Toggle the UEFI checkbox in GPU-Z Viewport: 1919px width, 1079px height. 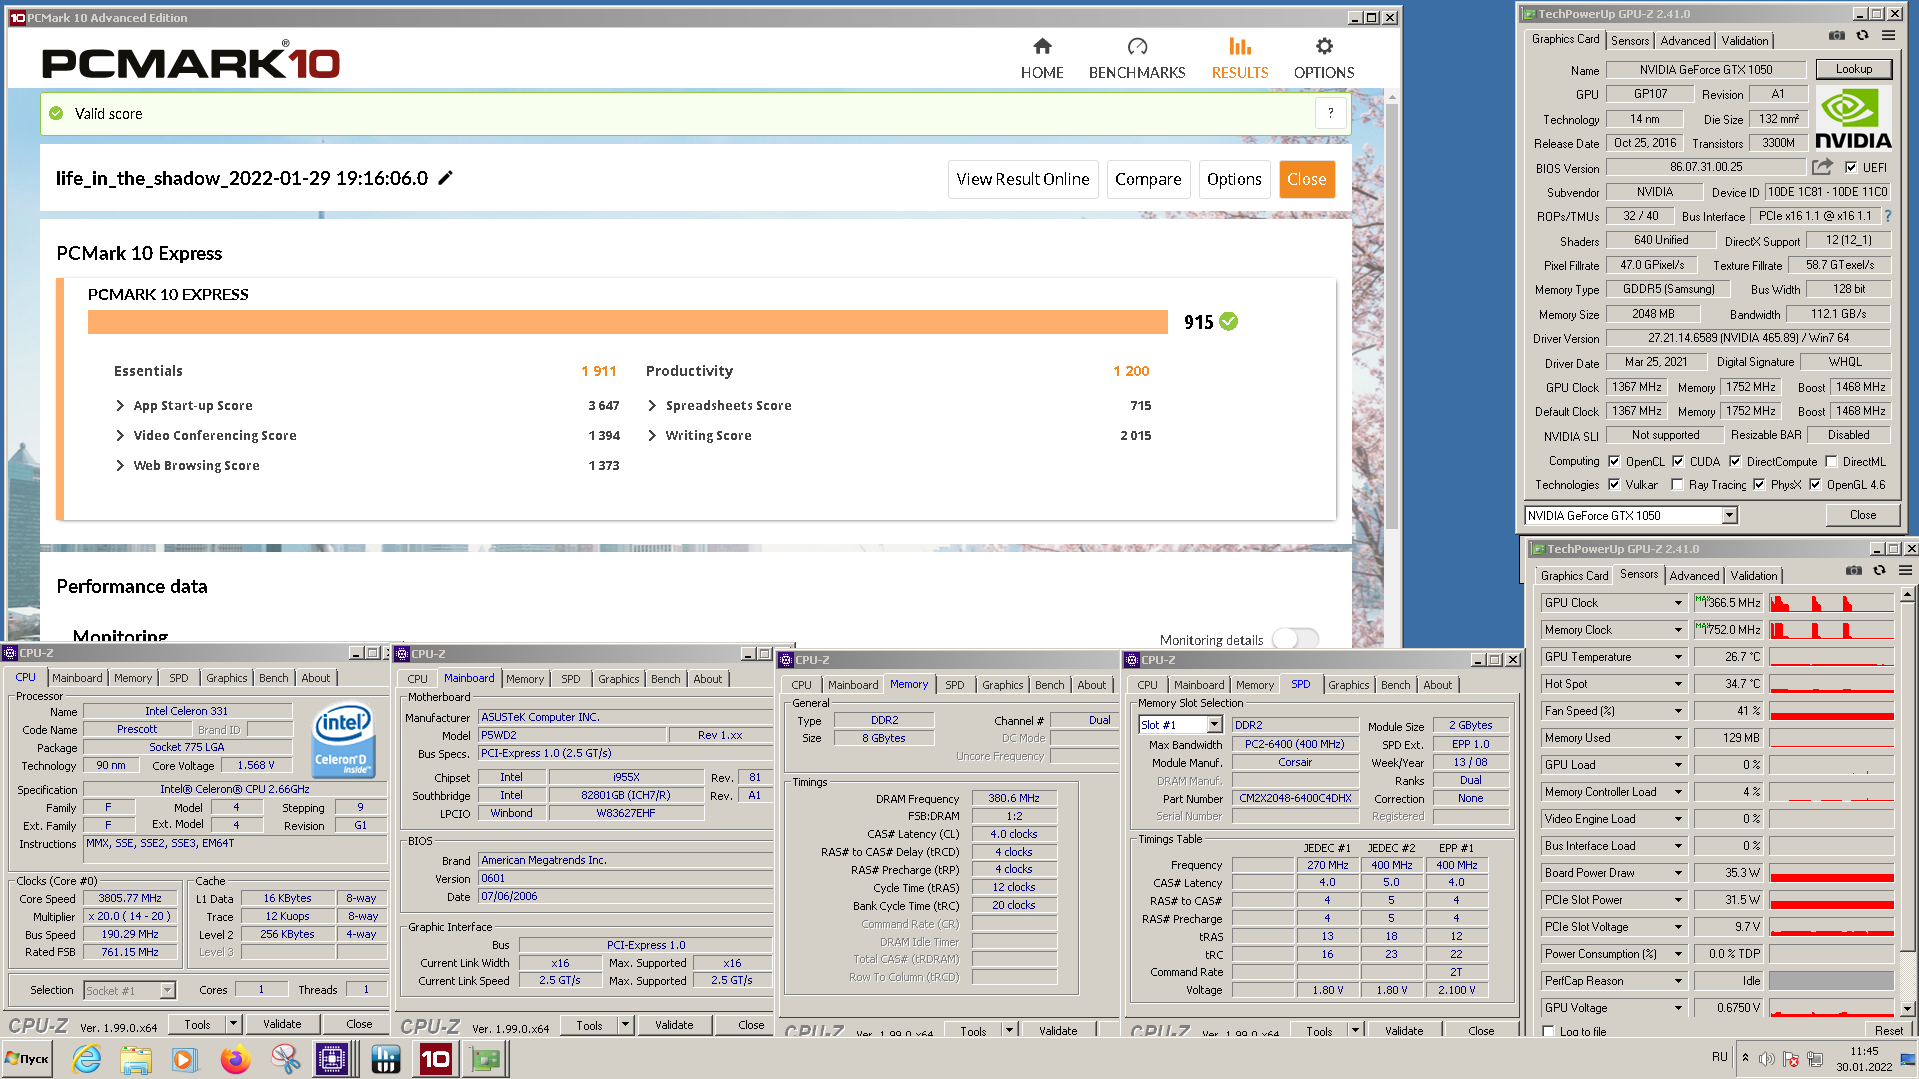click(1851, 168)
